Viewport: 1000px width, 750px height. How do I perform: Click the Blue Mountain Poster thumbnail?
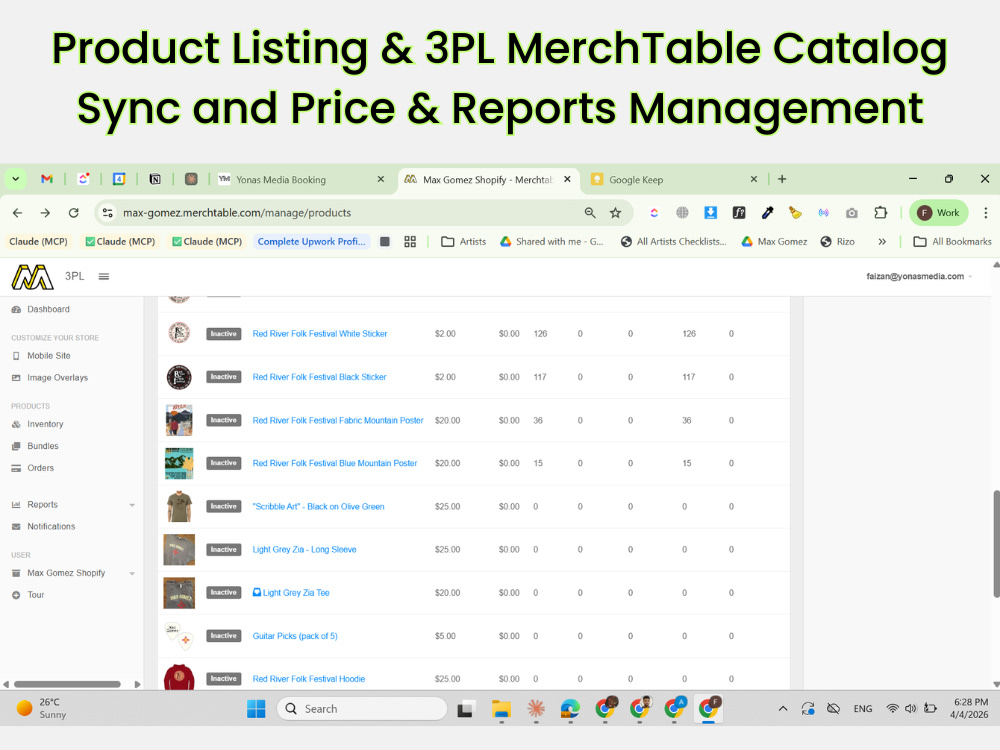[x=179, y=463]
